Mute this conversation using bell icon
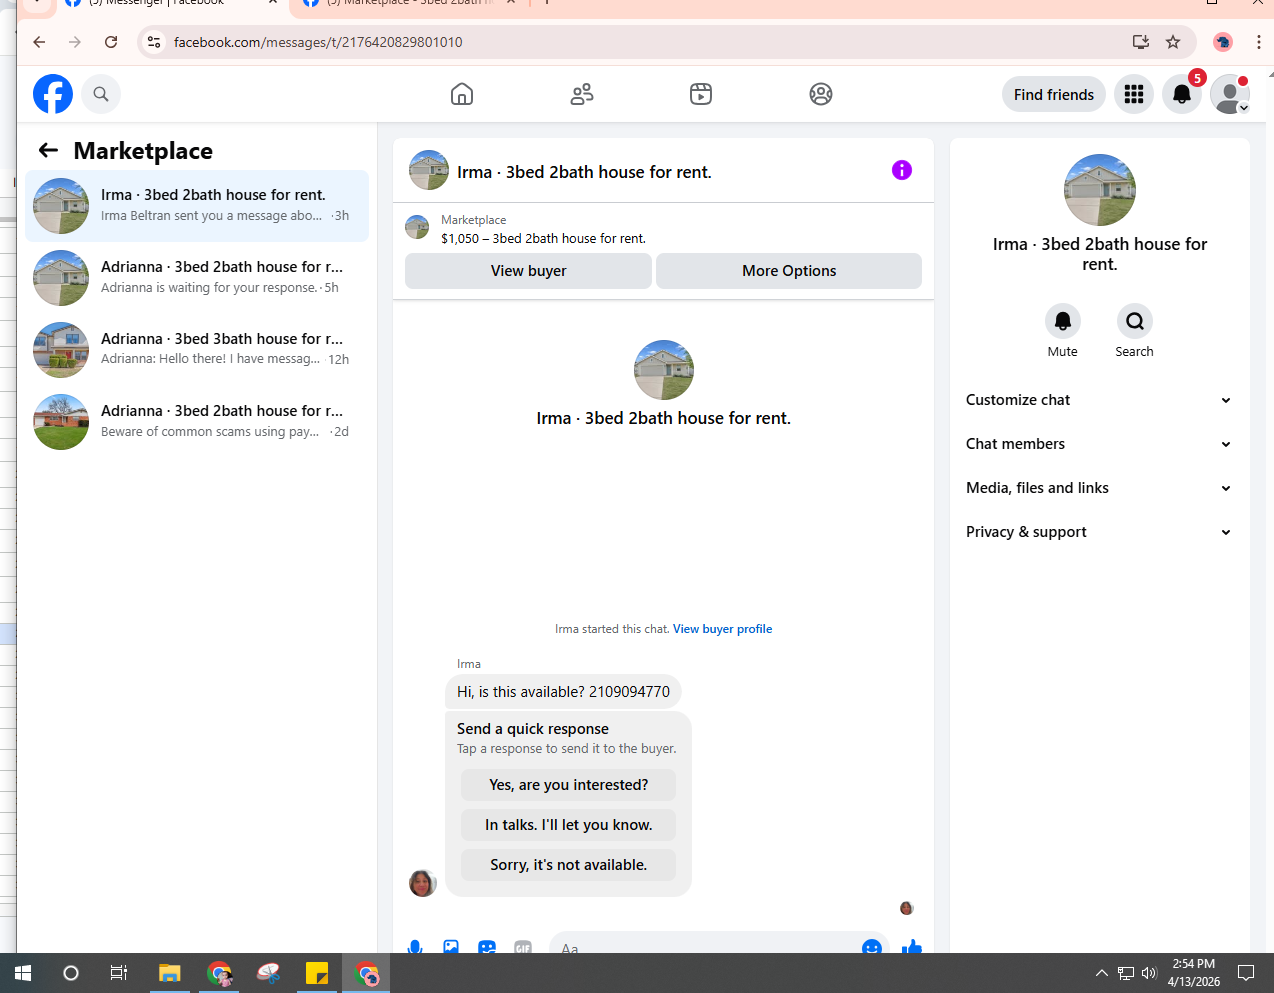Viewport: 1274px width, 993px height. coord(1063,321)
